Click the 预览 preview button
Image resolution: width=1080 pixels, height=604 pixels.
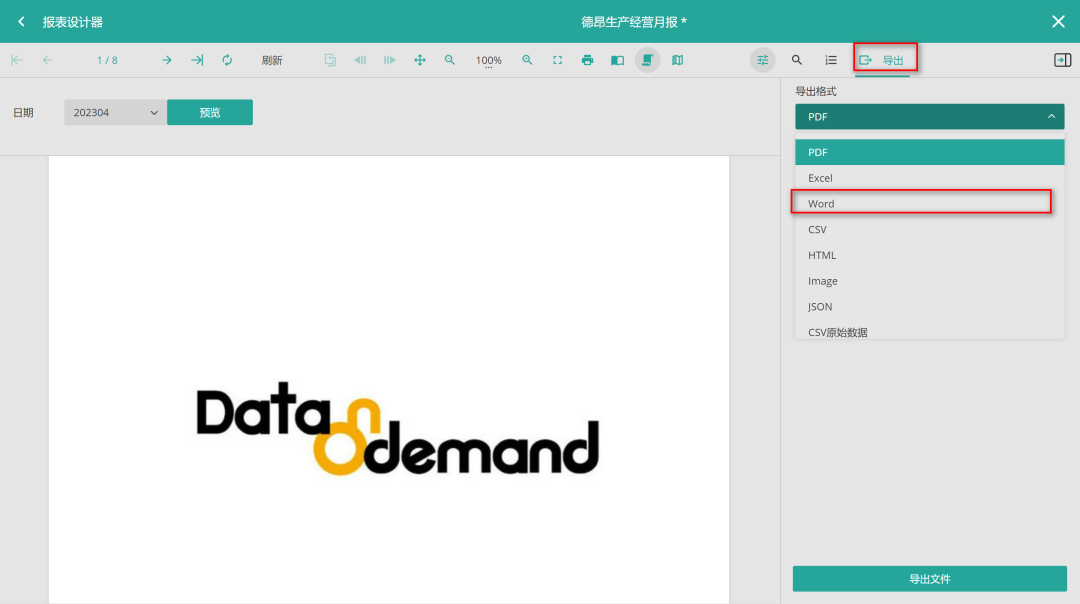tap(210, 112)
